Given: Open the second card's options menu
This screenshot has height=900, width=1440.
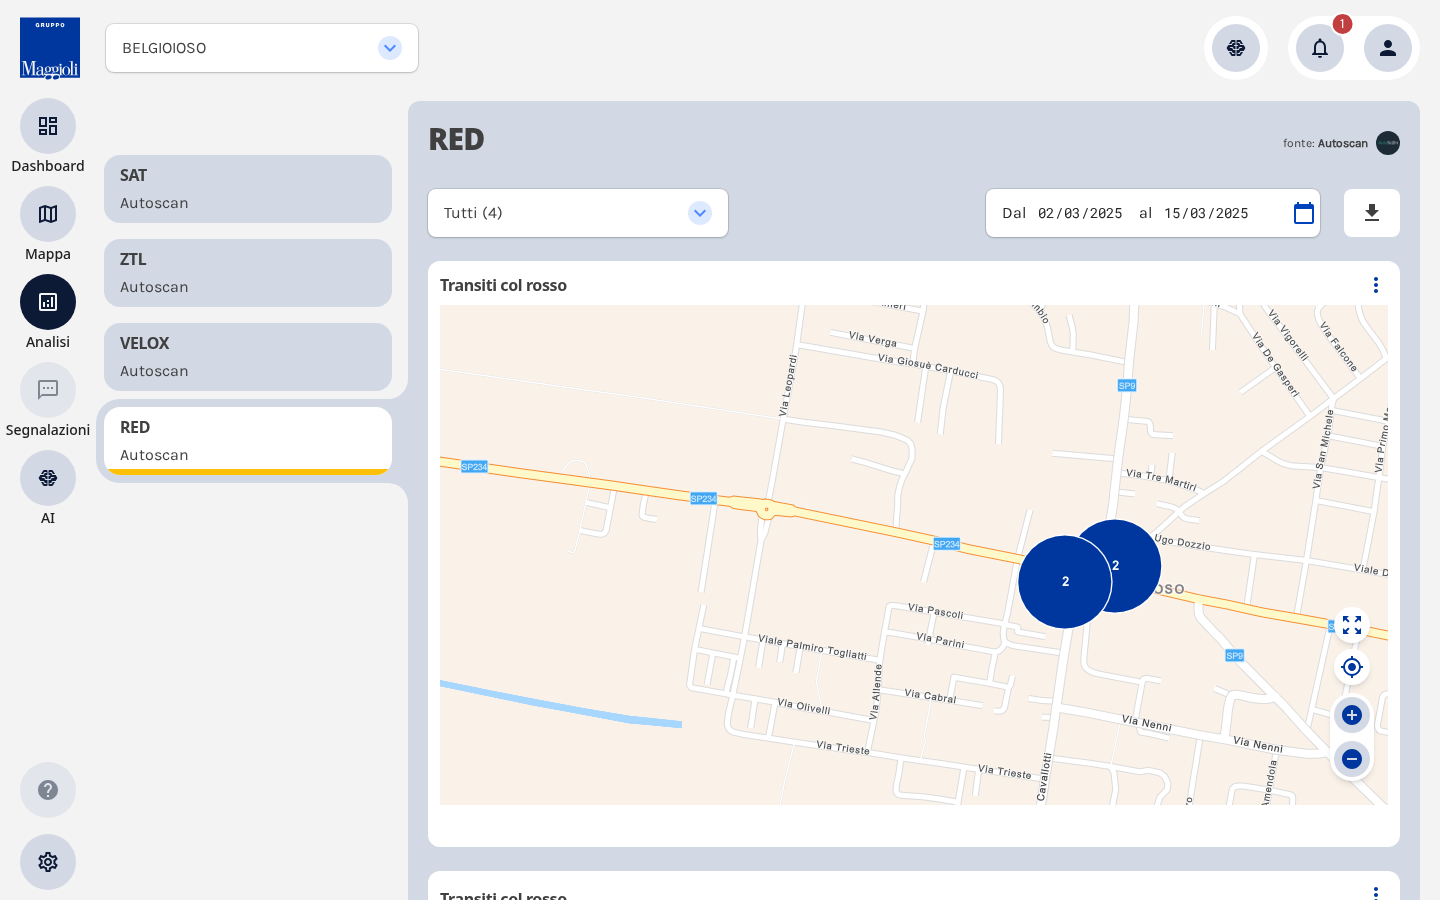Looking at the screenshot, I should pos(1376,892).
